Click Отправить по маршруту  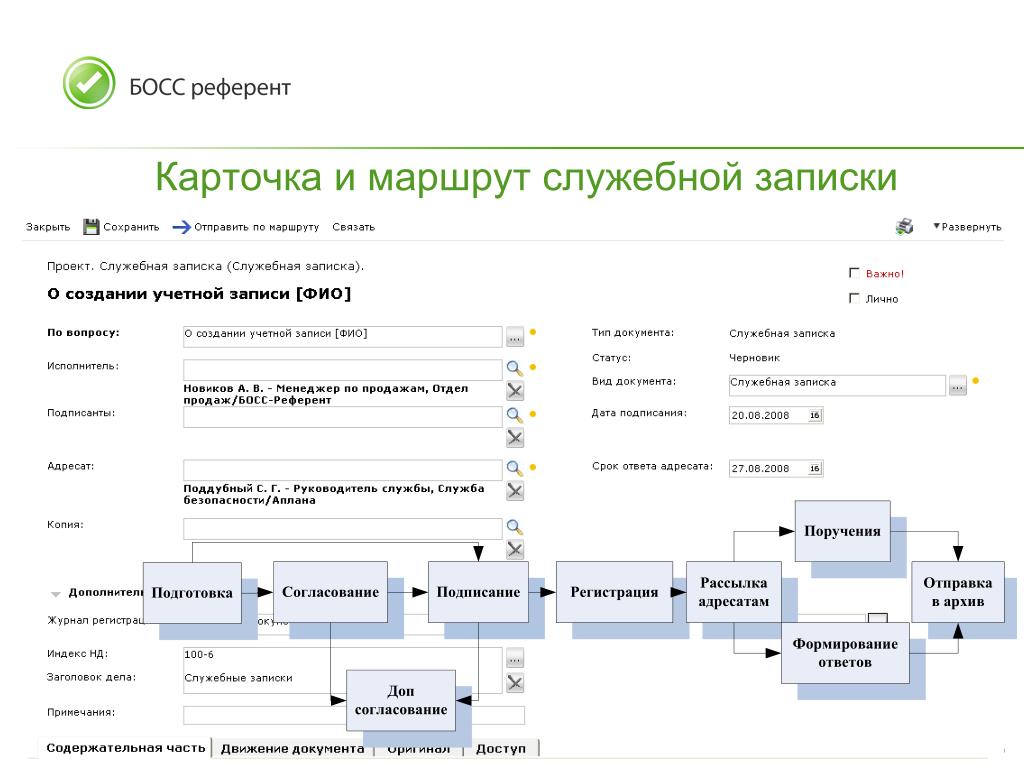pos(257,227)
